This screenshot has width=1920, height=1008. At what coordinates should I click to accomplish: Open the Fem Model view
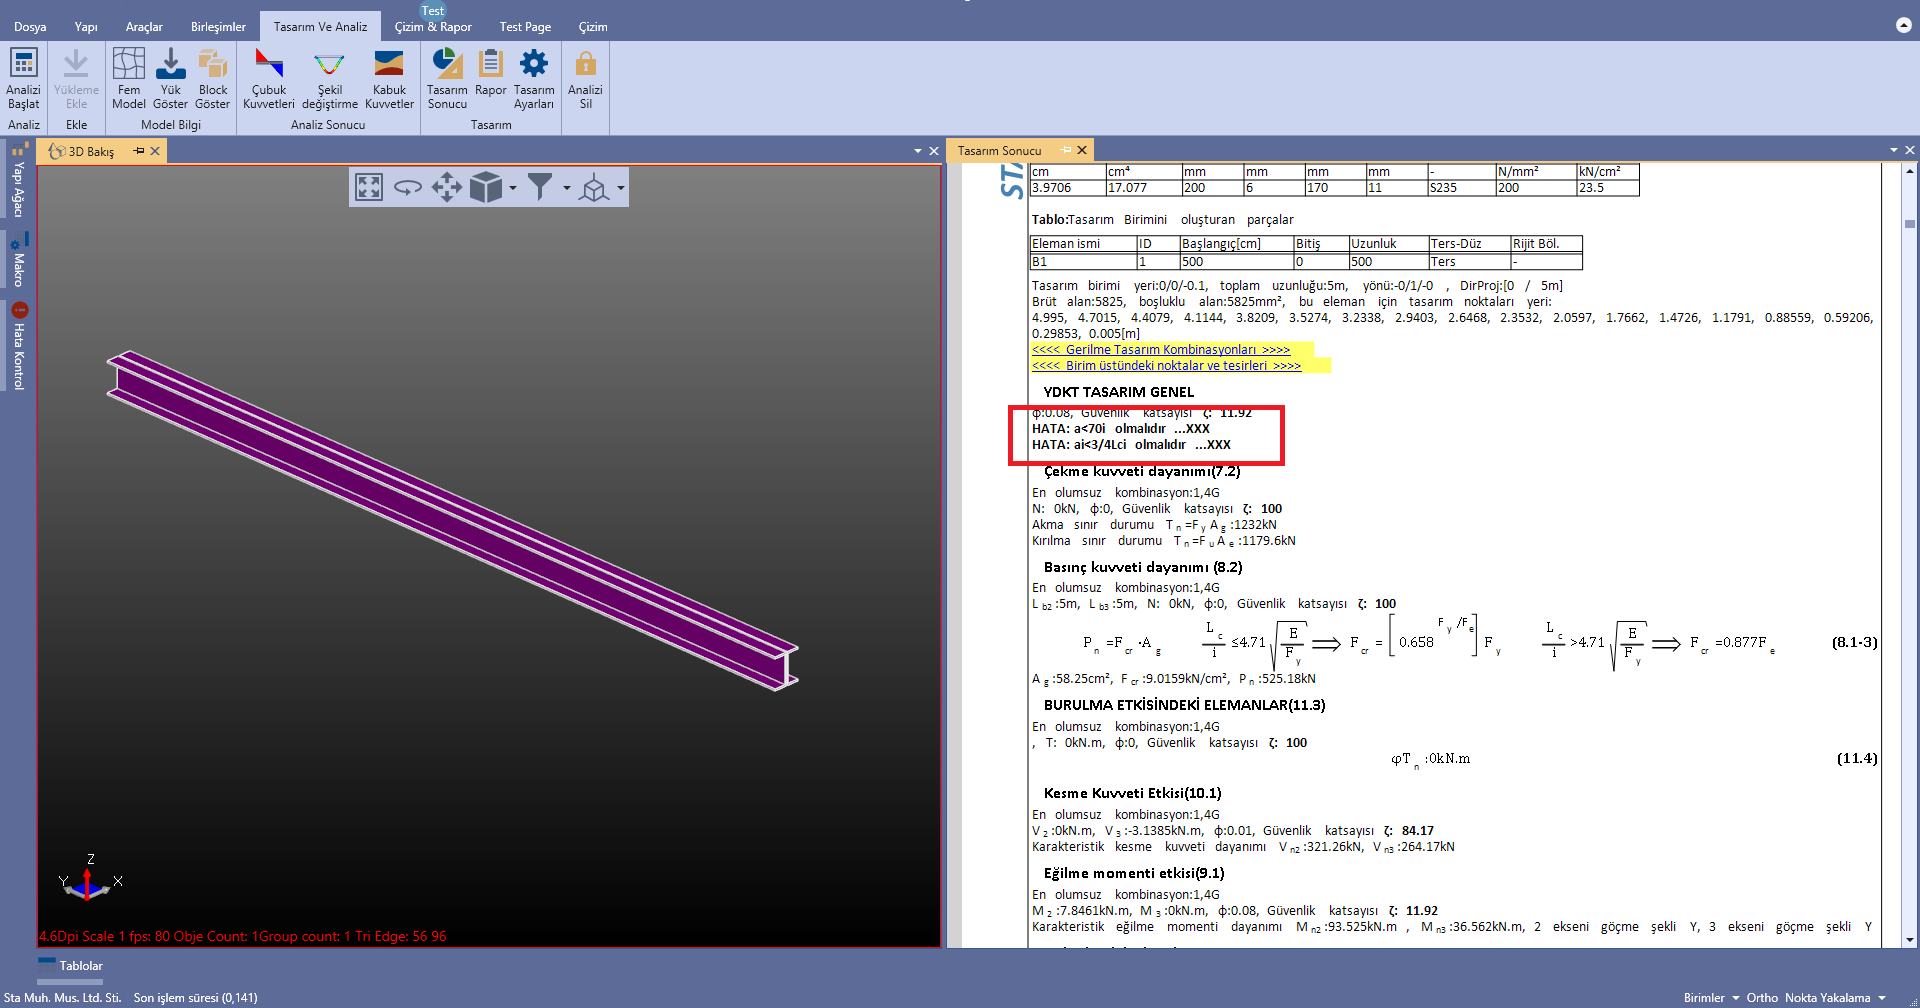pyautogui.click(x=128, y=78)
